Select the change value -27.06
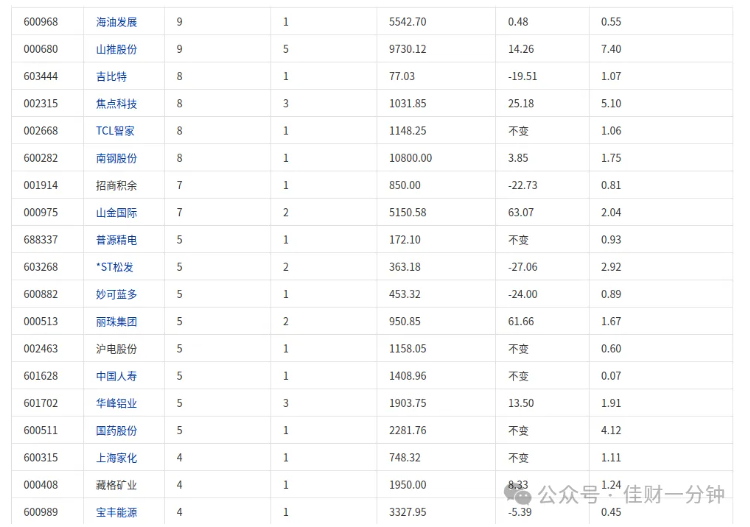Image resolution: width=750 pixels, height=527 pixels. [522, 267]
